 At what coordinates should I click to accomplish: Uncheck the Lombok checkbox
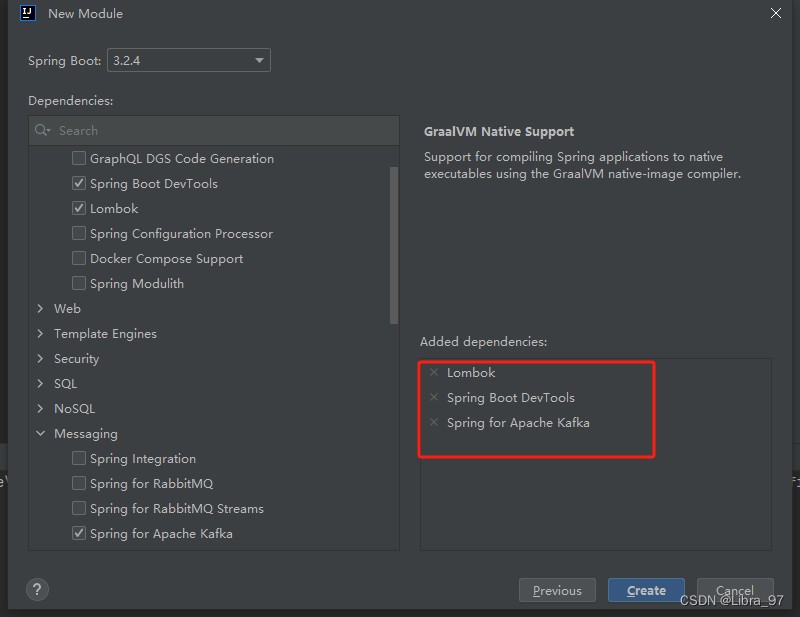point(79,208)
